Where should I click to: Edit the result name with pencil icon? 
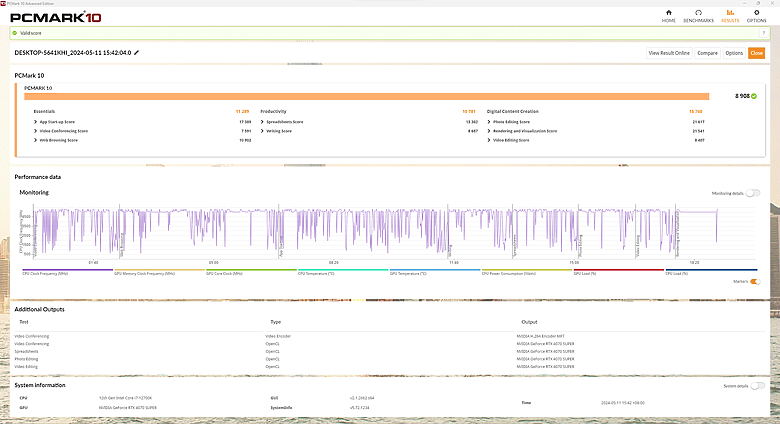click(x=136, y=53)
